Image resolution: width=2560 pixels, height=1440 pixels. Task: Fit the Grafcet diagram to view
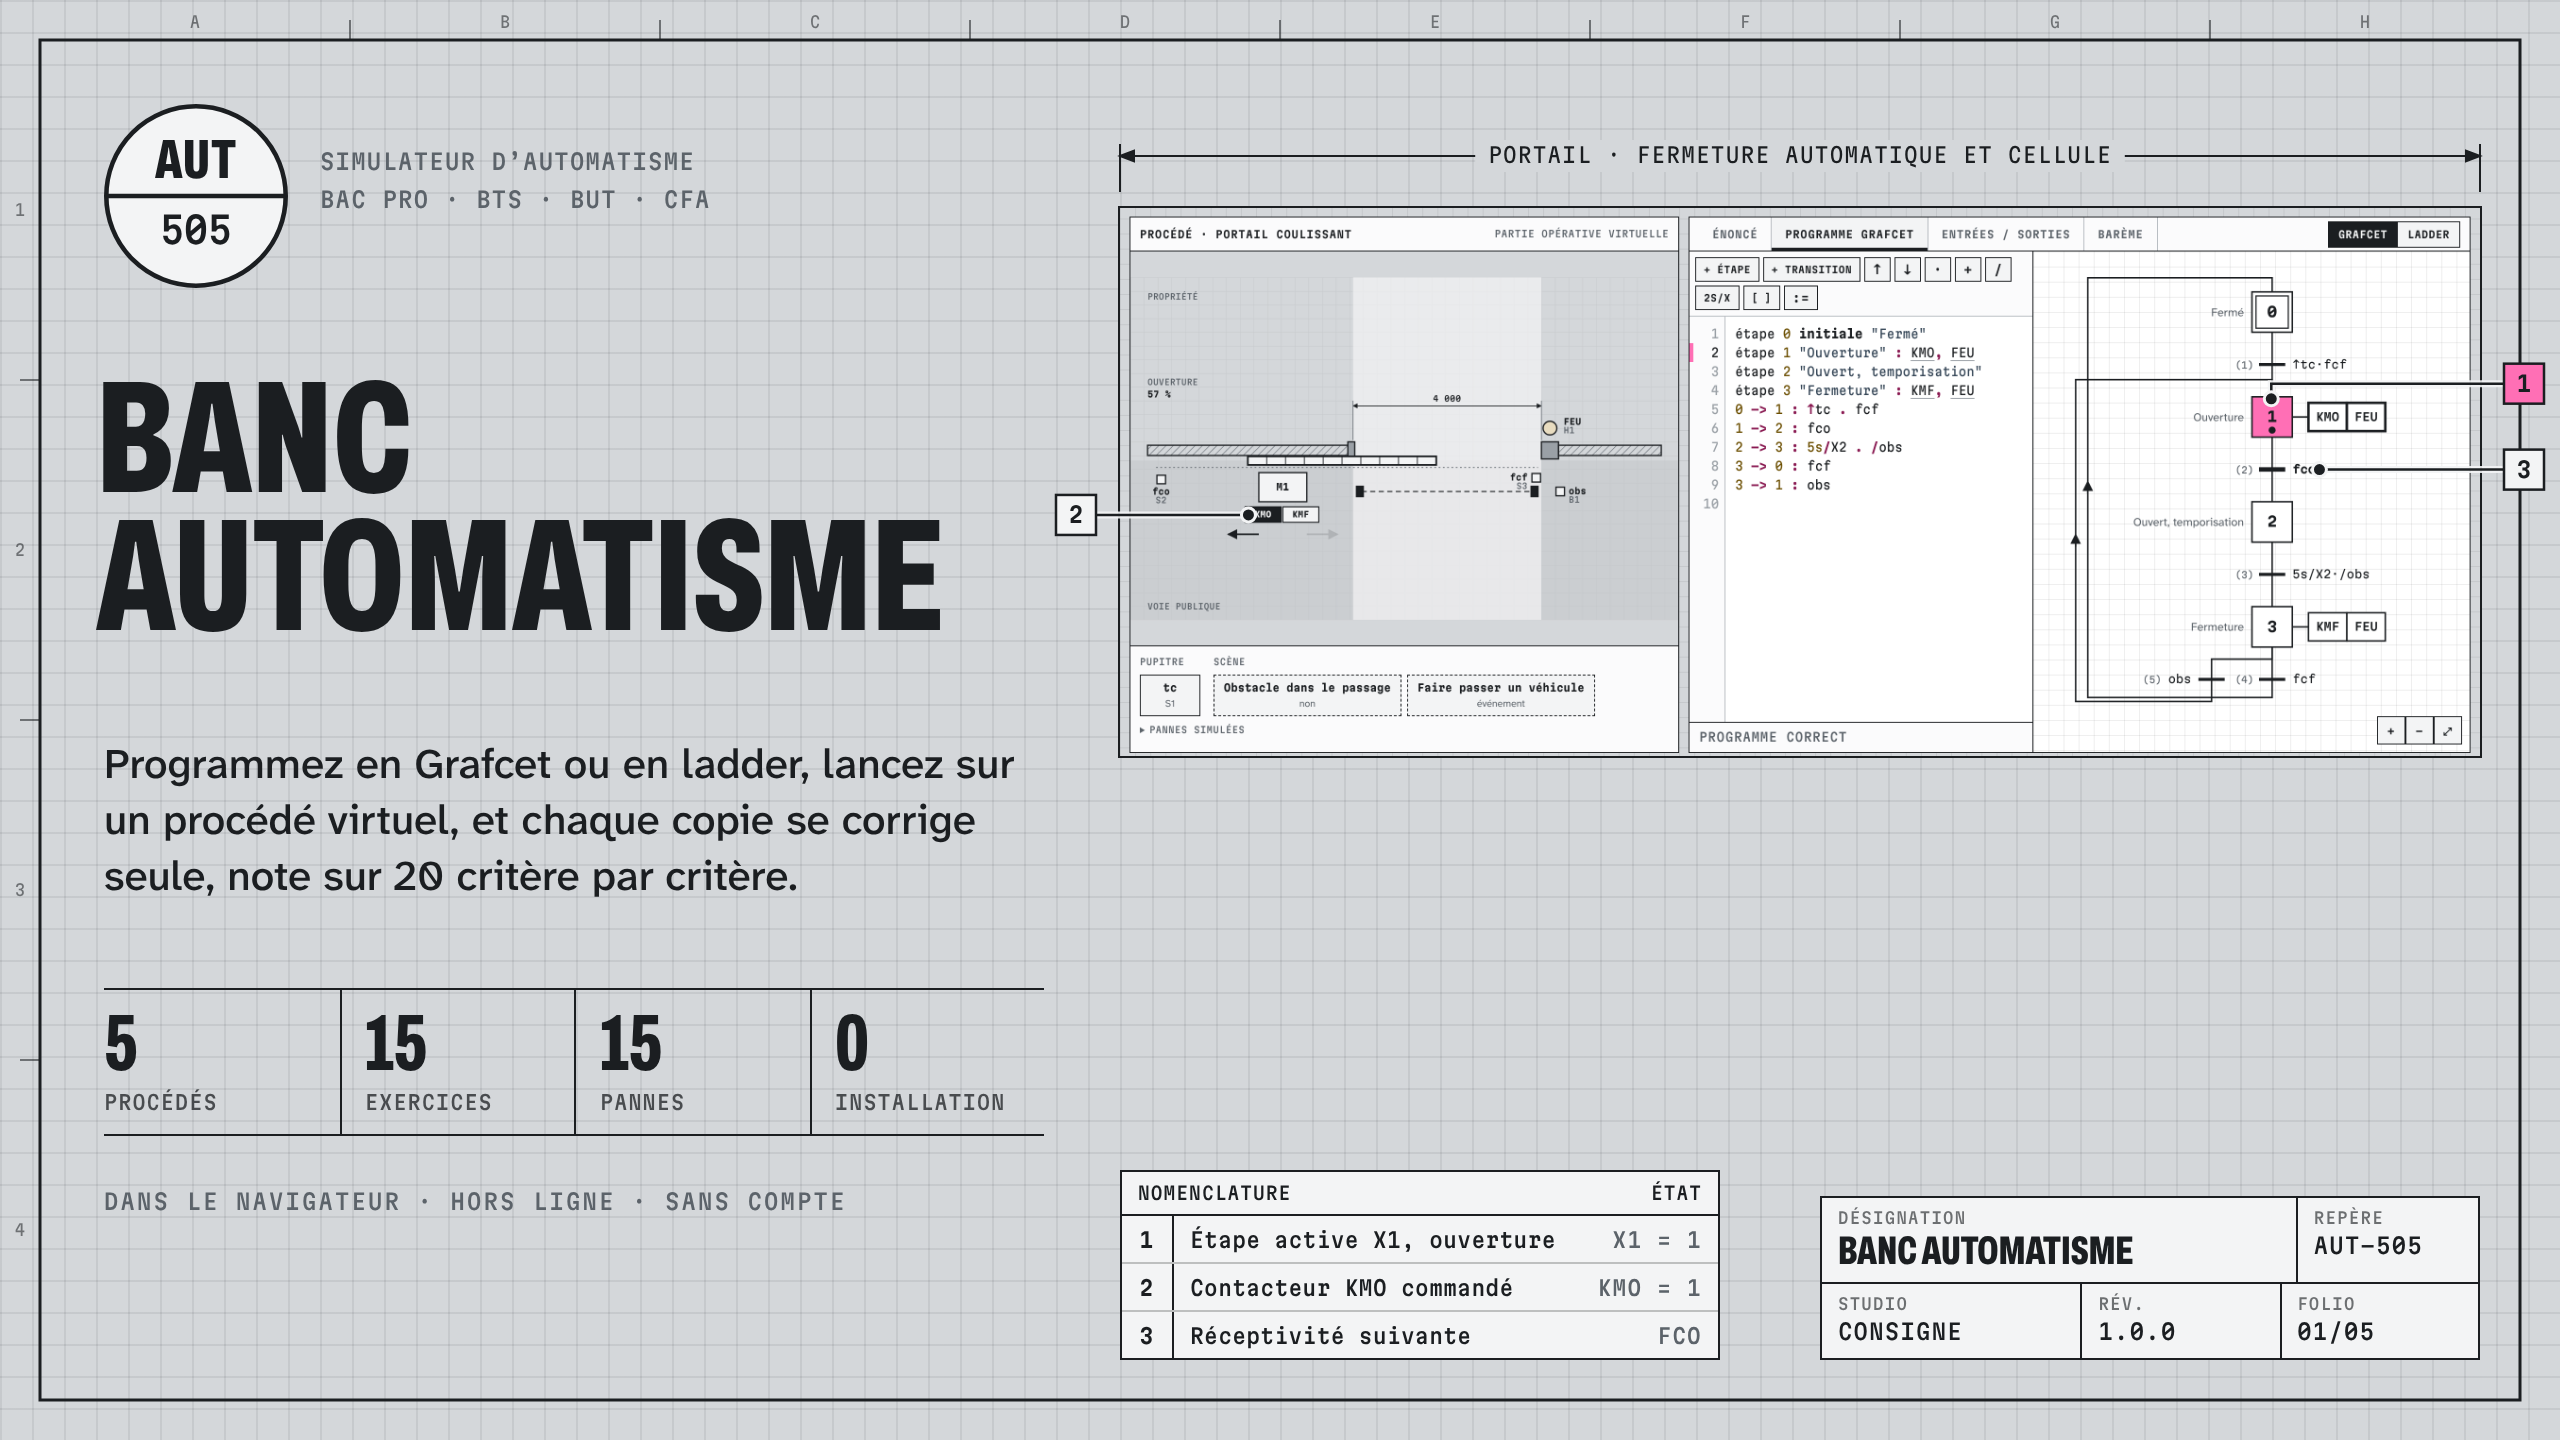[x=2447, y=731]
